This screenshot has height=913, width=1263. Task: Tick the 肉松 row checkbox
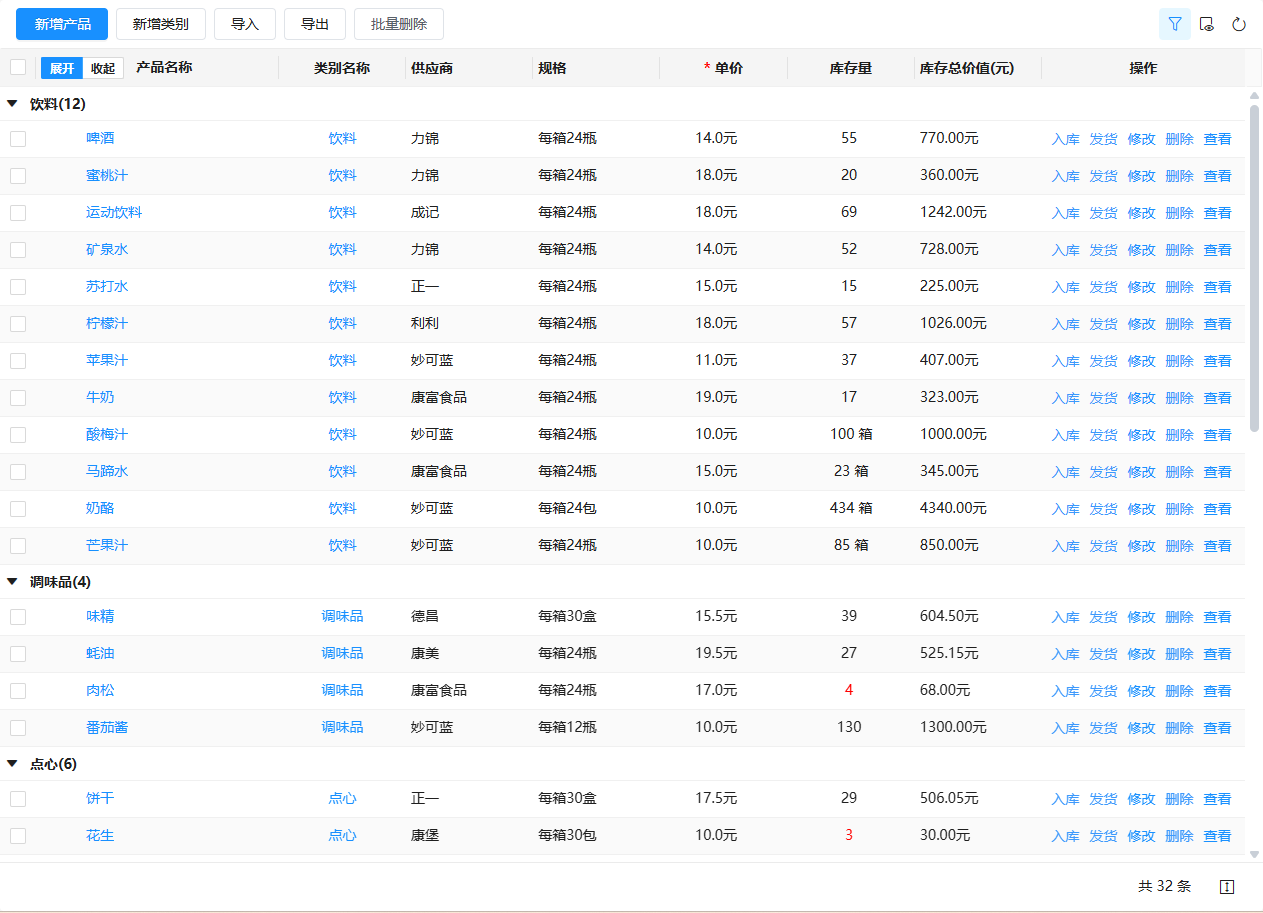(18, 691)
